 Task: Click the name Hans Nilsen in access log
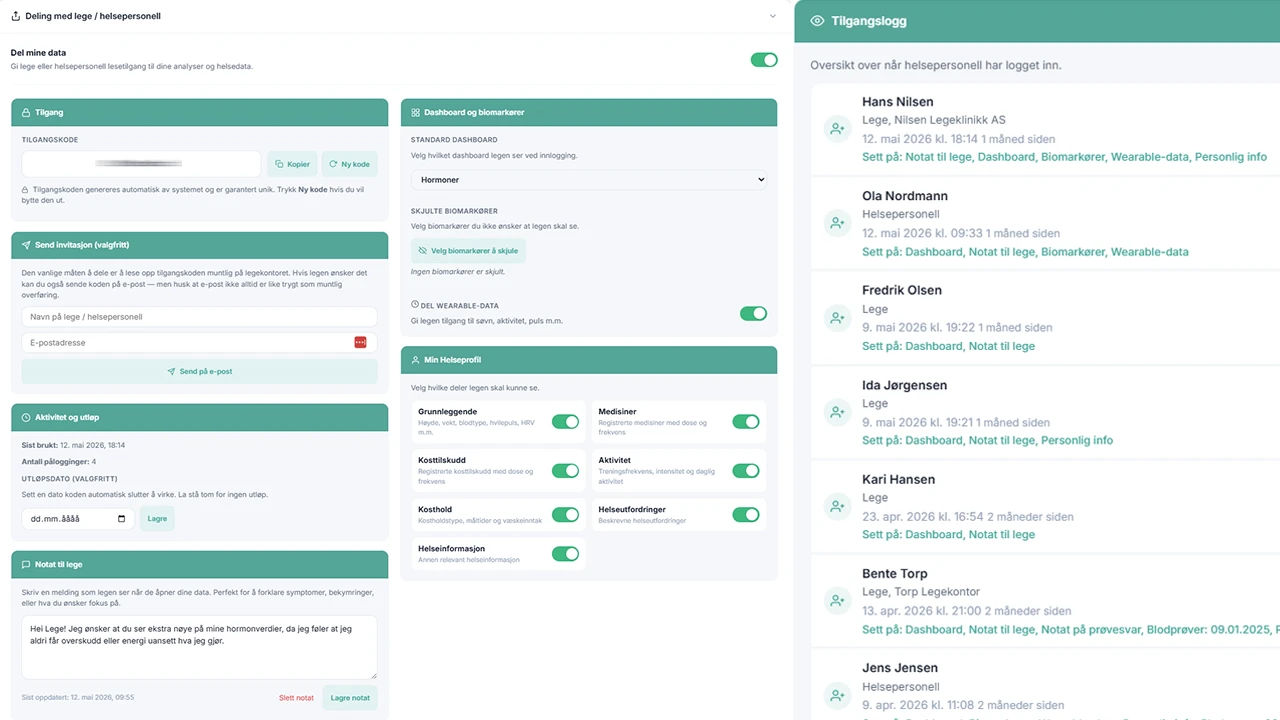pyautogui.click(x=898, y=102)
